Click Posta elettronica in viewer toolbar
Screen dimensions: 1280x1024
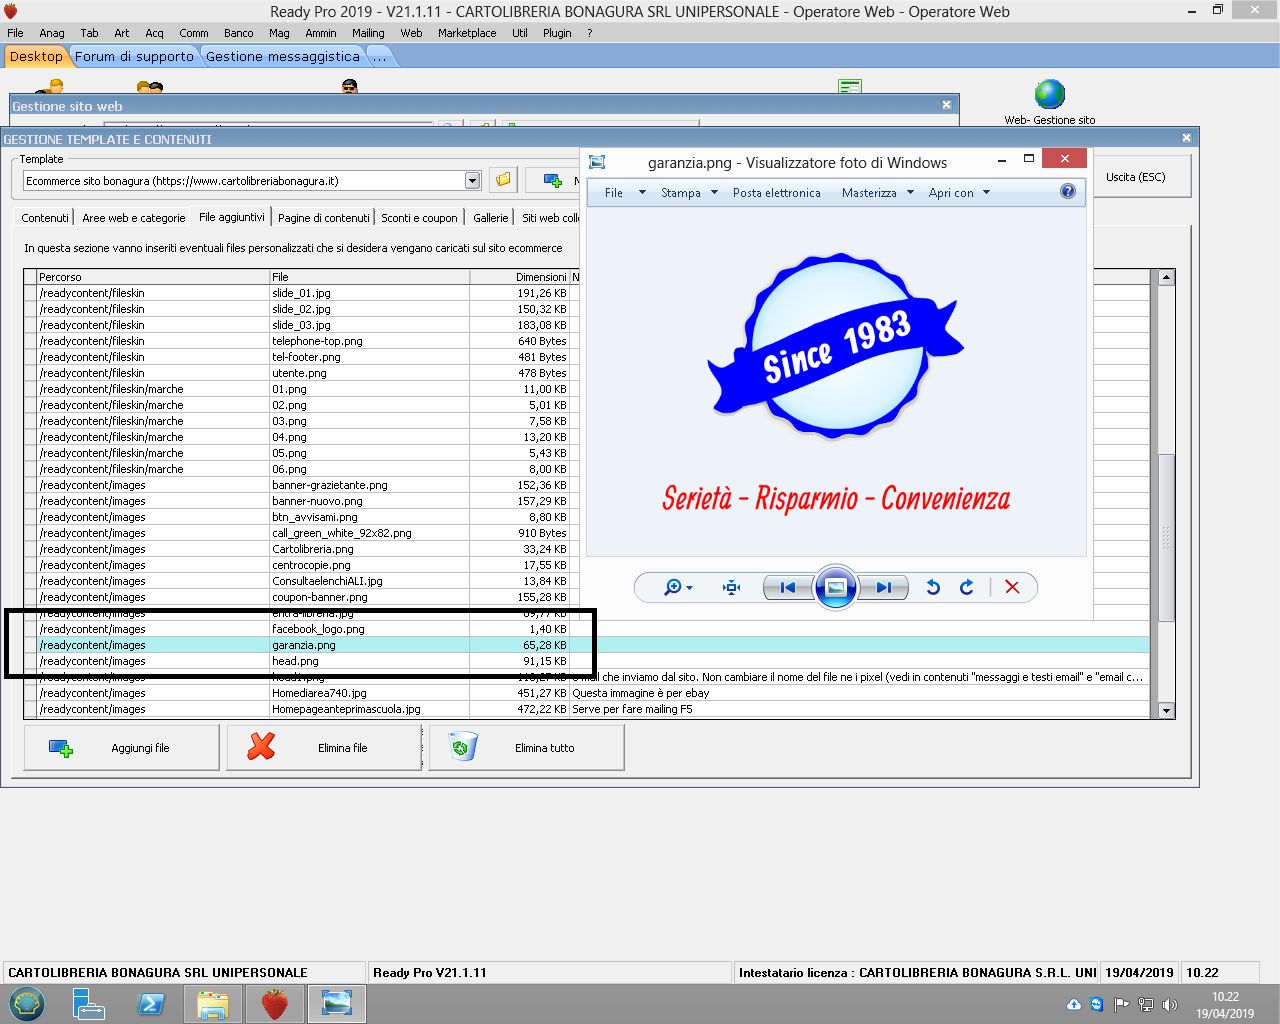[776, 193]
